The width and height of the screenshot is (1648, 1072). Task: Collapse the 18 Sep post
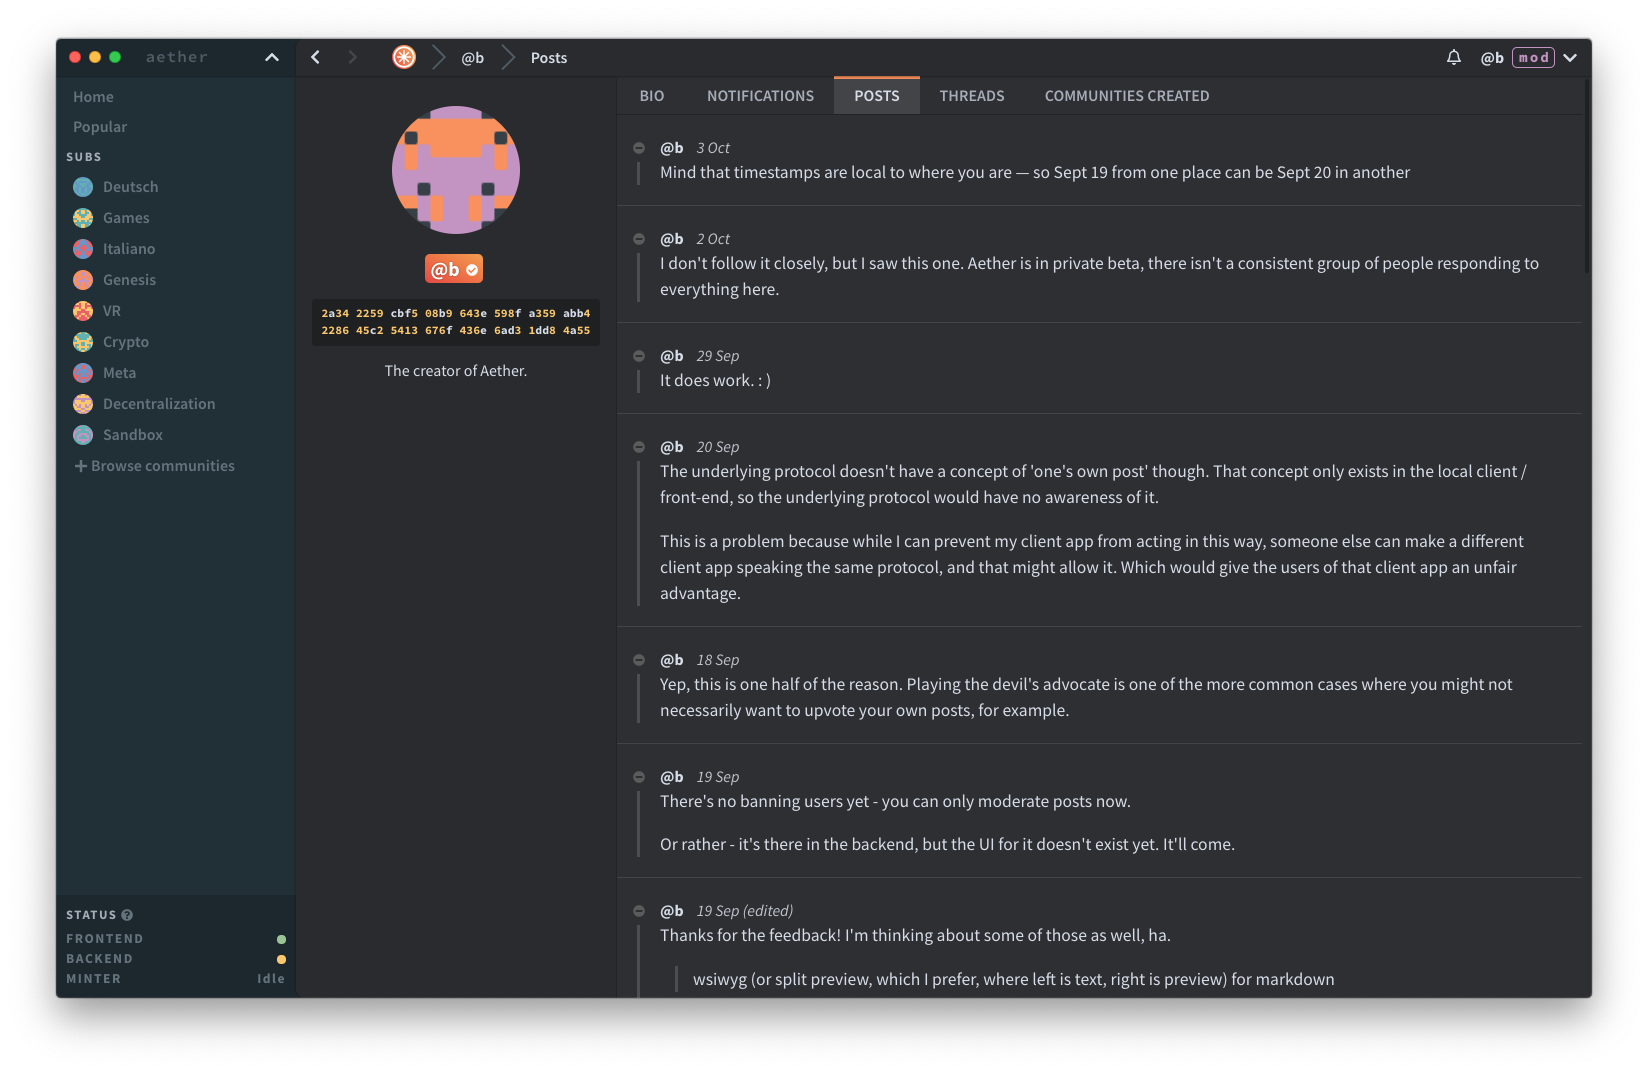point(639,660)
